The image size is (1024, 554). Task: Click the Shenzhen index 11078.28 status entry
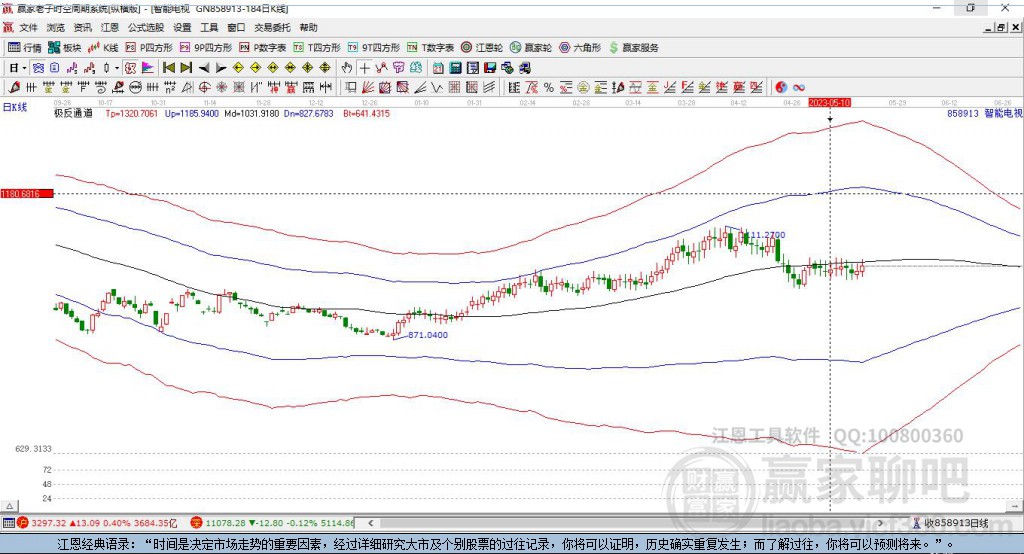[x=273, y=523]
